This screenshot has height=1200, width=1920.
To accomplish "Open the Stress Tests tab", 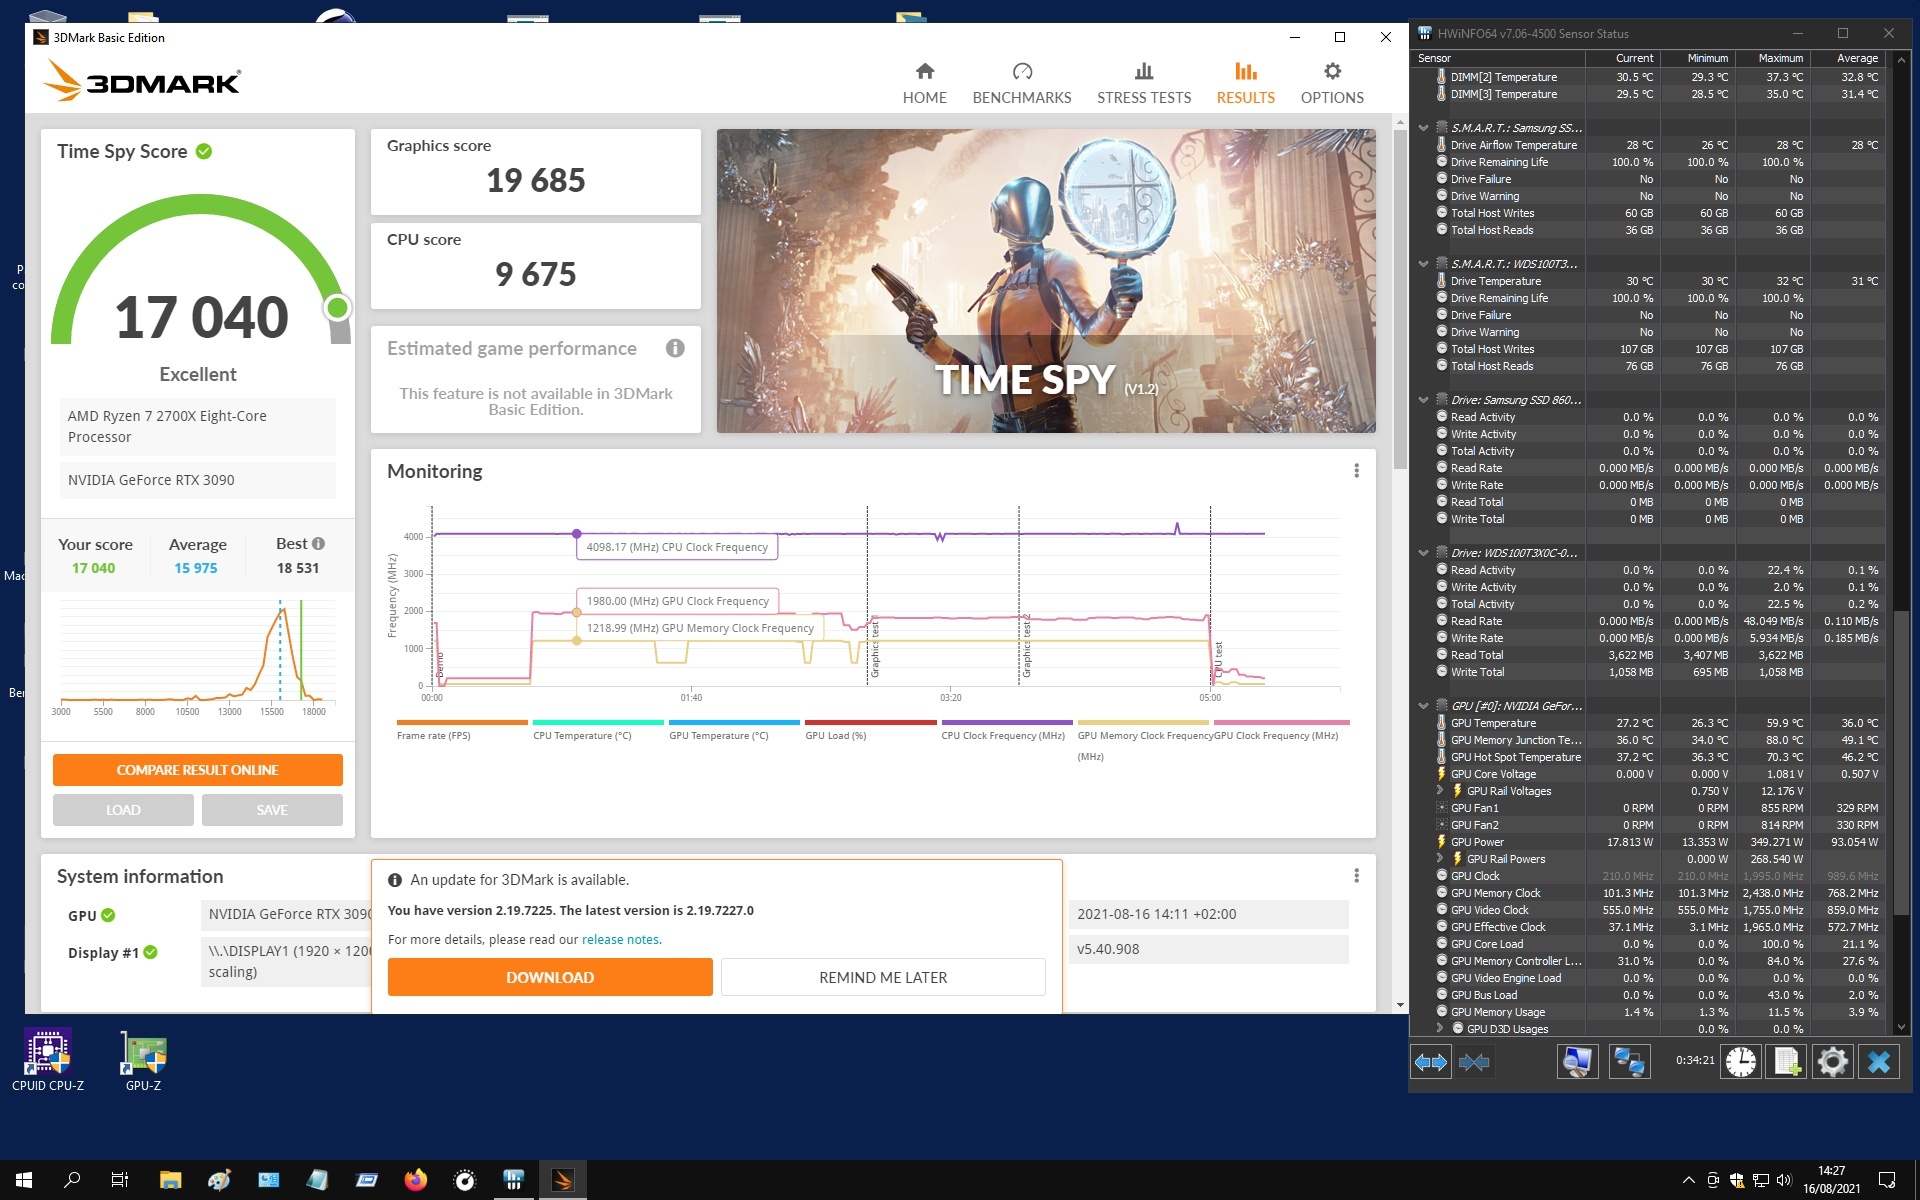I will coord(1143,83).
